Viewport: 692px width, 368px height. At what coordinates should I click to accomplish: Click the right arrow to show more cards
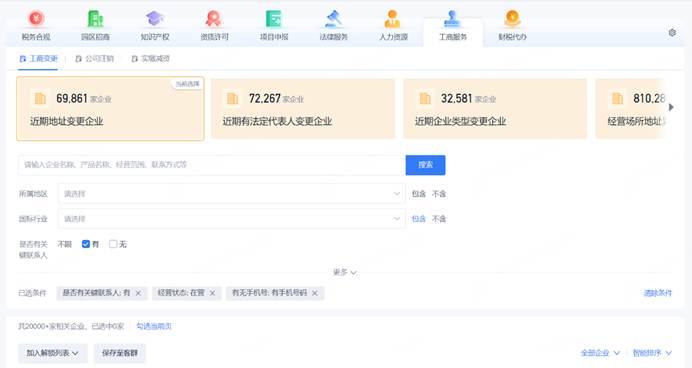click(671, 107)
